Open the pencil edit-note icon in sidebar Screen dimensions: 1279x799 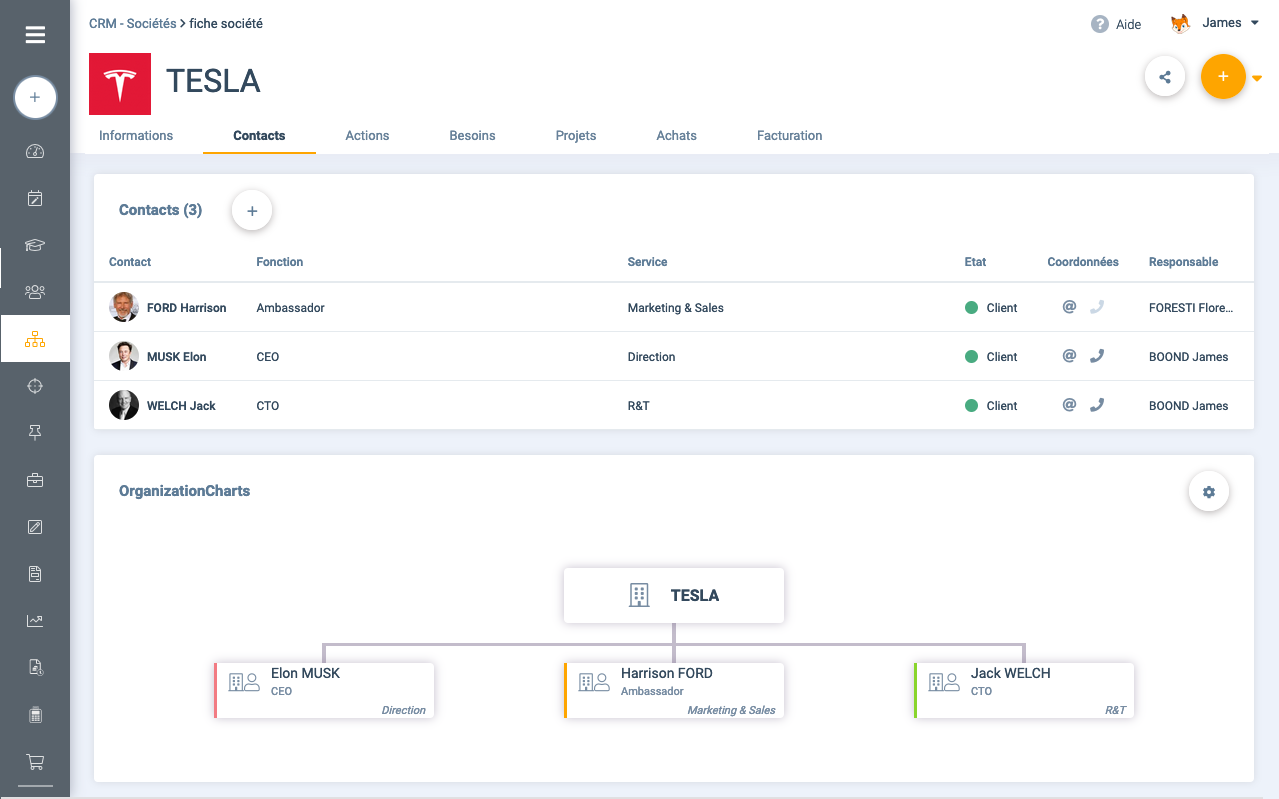[x=35, y=527]
